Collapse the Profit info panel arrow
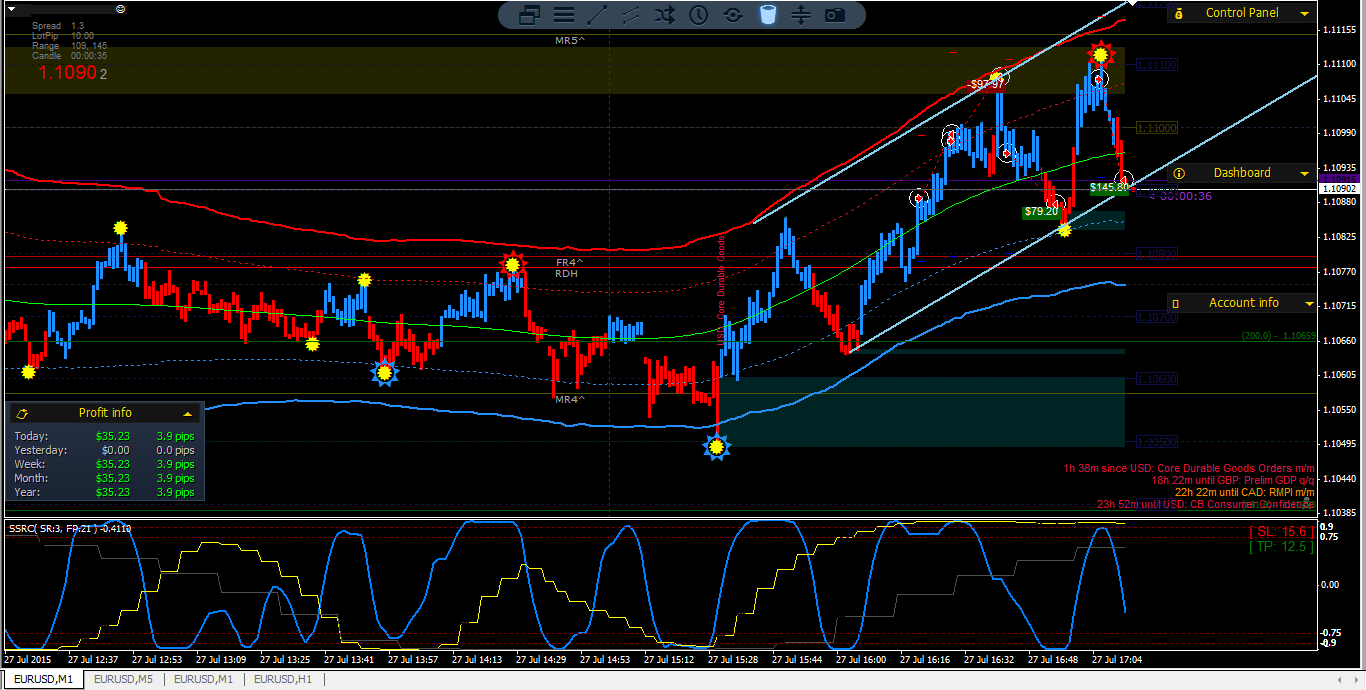The width and height of the screenshot is (1366, 690). 187,413
